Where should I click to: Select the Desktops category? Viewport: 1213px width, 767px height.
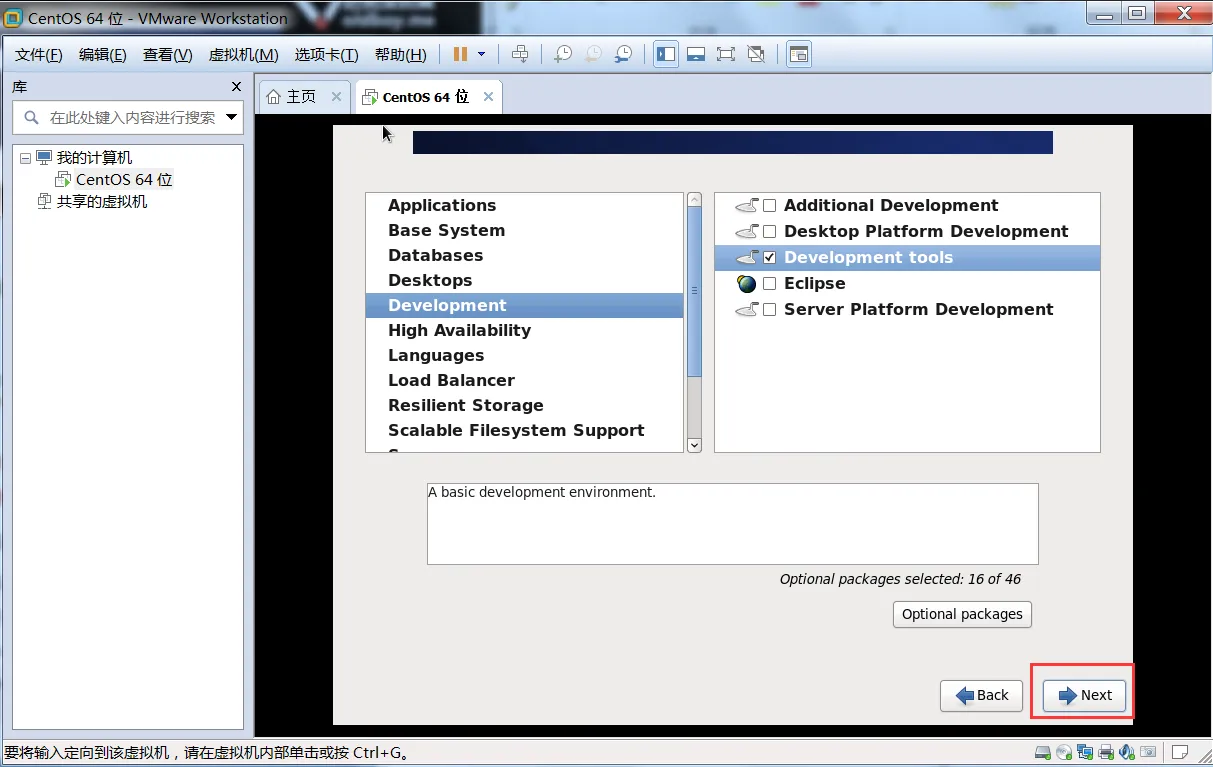tap(524, 280)
